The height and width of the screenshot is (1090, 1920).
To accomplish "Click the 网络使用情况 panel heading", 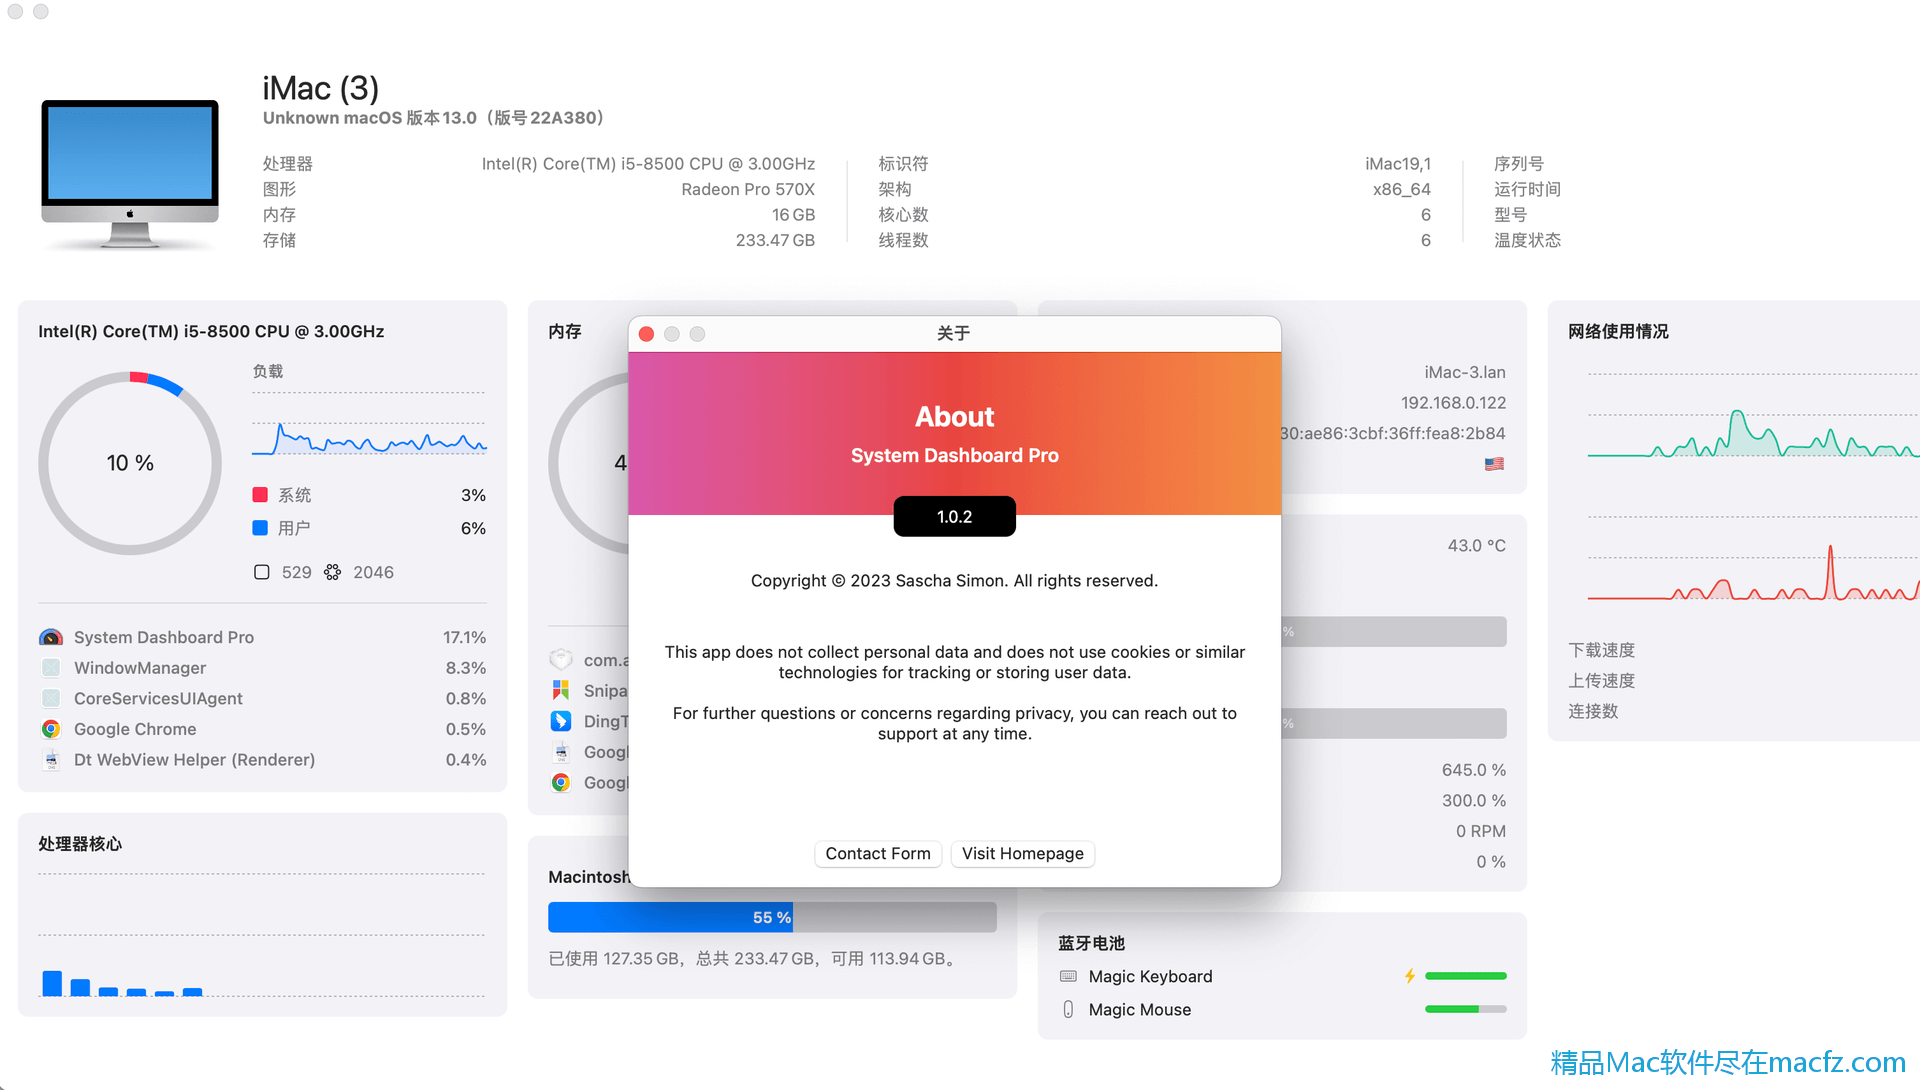I will [x=1618, y=331].
